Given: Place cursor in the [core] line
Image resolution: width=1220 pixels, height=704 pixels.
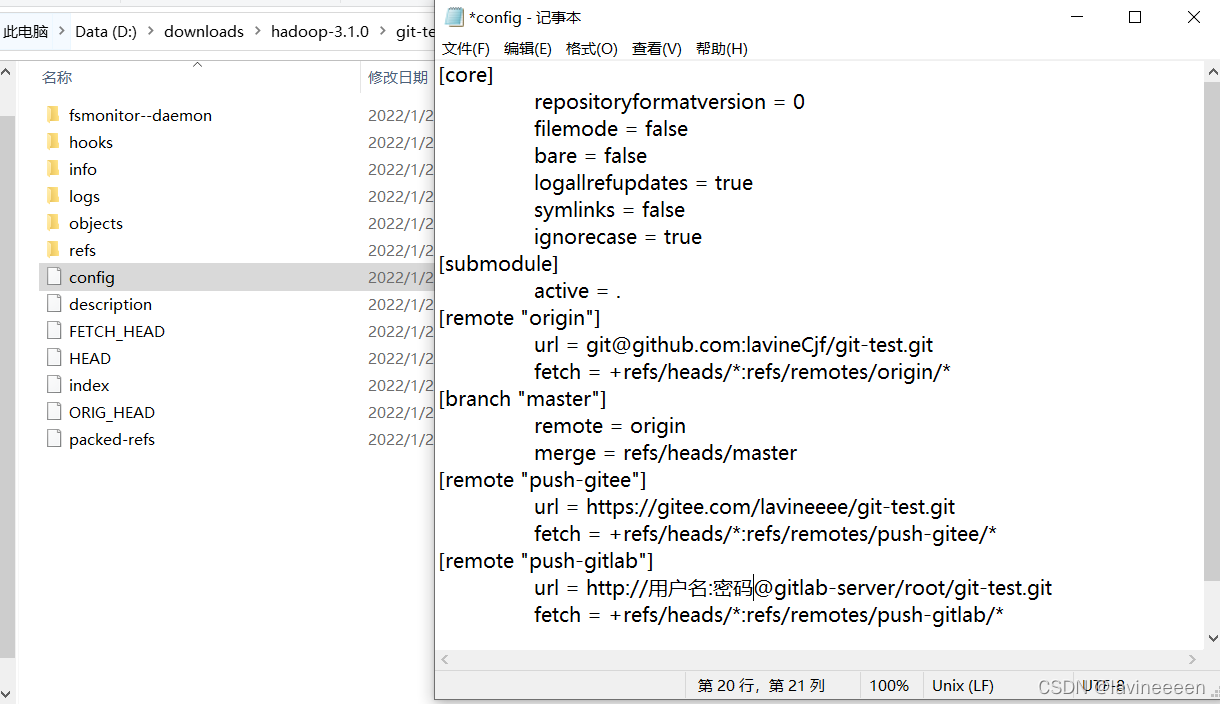Looking at the screenshot, I should (x=466, y=75).
